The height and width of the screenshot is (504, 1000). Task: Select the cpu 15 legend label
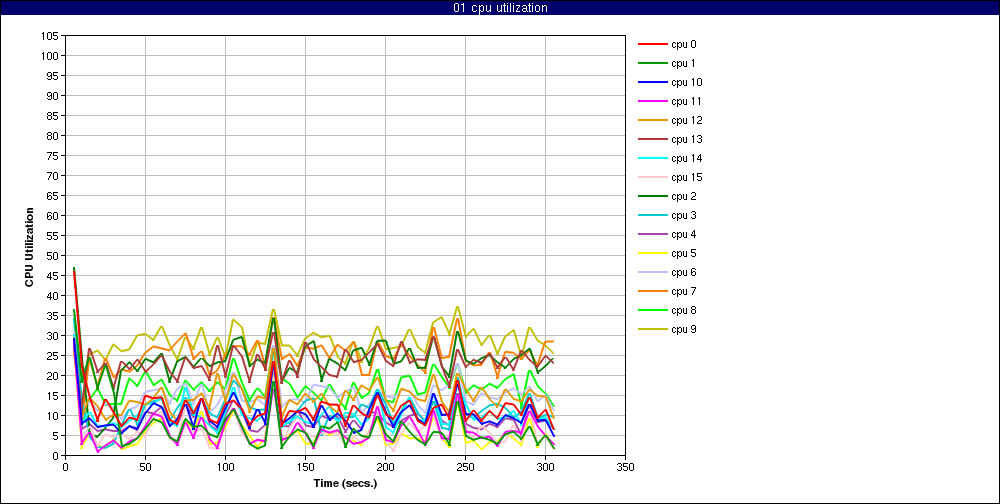pos(686,177)
